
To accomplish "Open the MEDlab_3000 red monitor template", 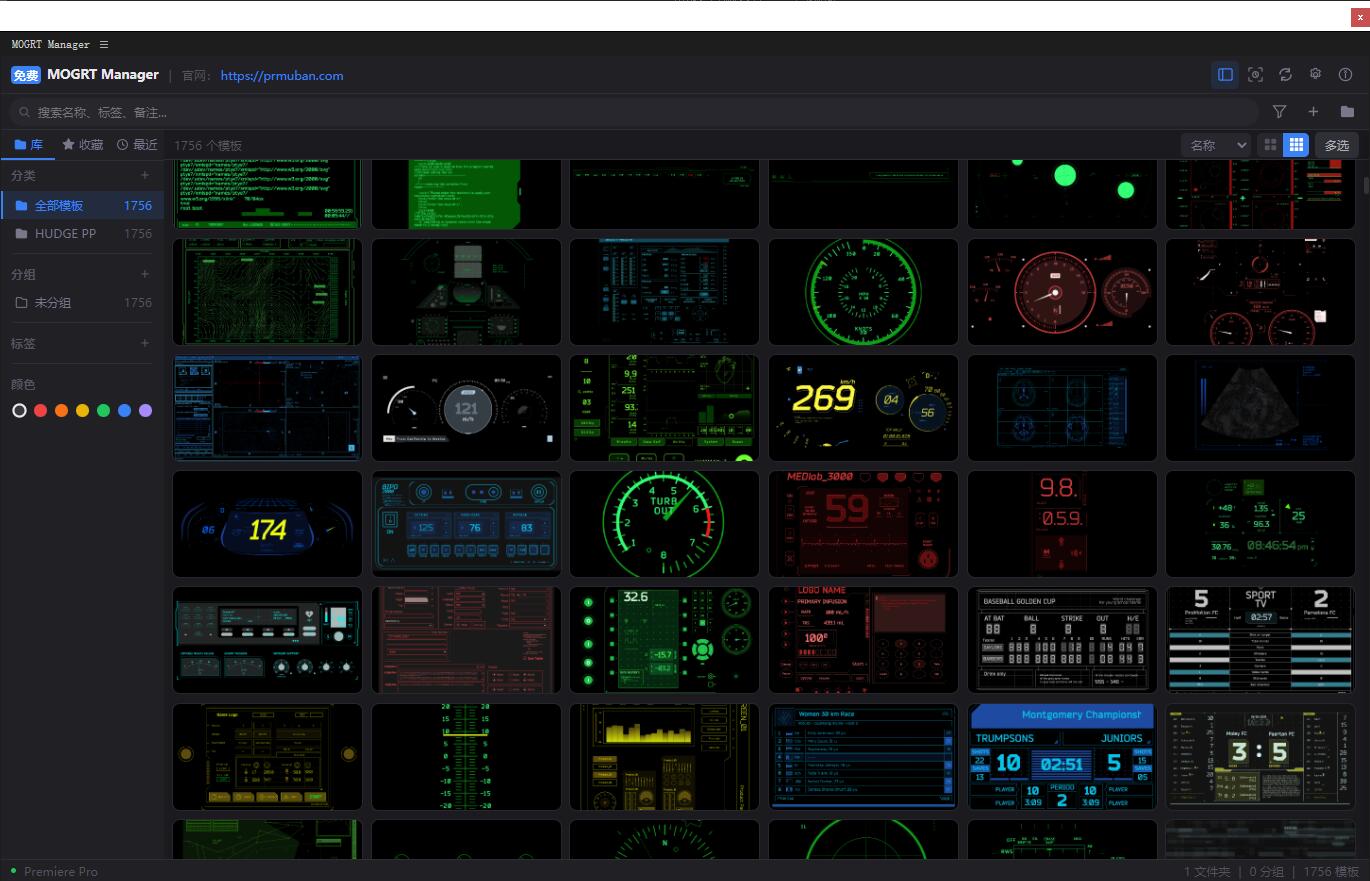I will 863,524.
